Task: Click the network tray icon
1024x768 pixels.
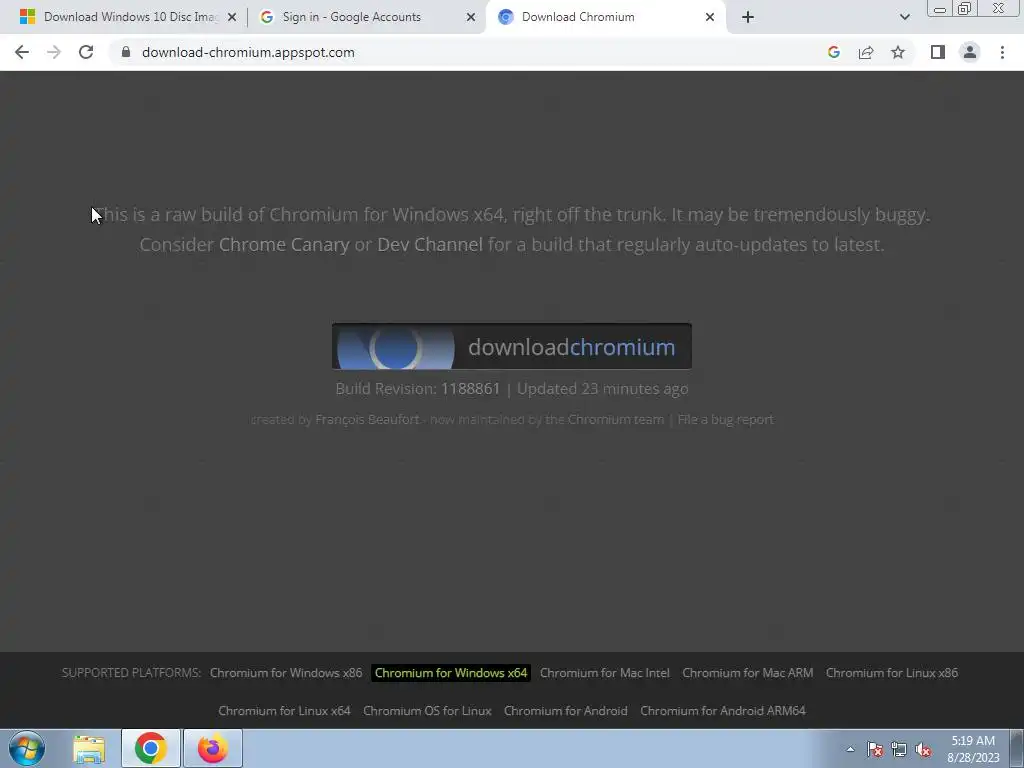Action: coord(899,750)
